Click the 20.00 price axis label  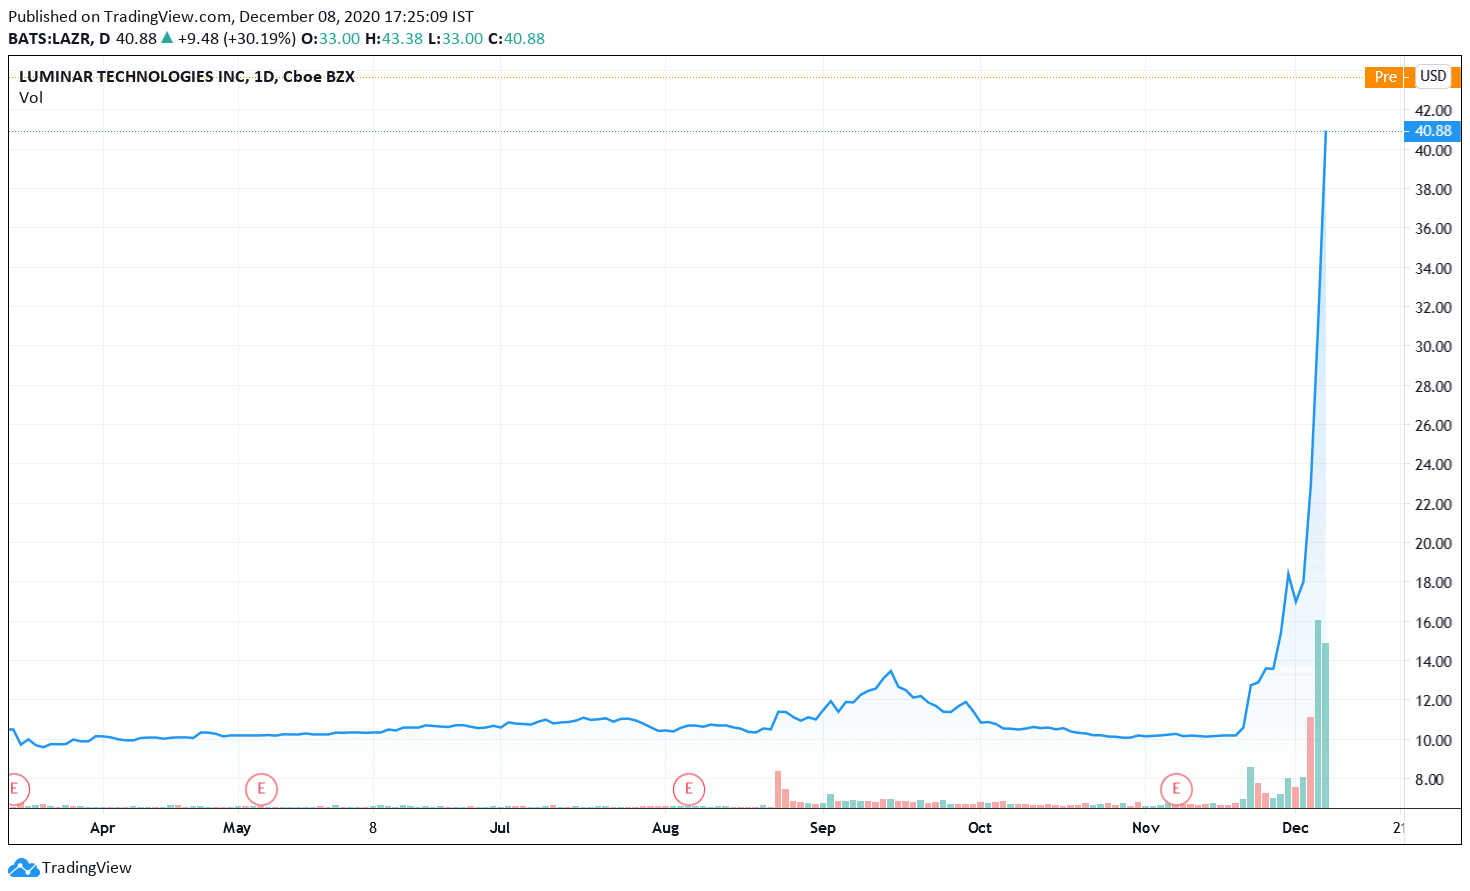tap(1433, 544)
